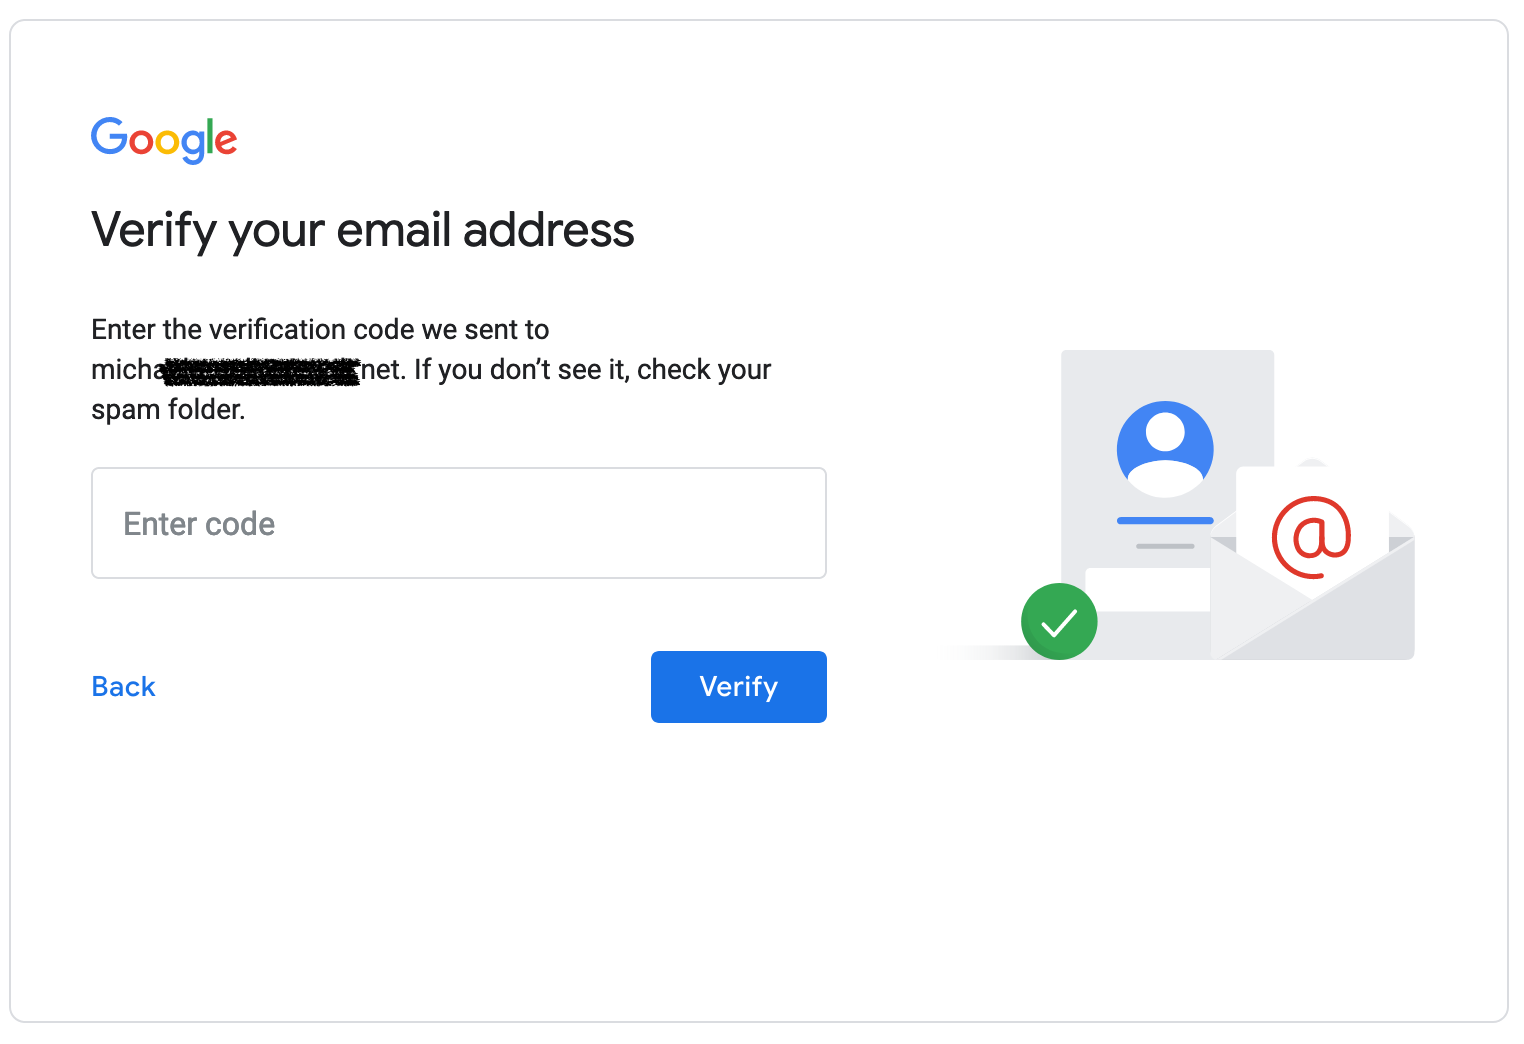Click the visible "micha" email prefix

pyautogui.click(x=126, y=370)
